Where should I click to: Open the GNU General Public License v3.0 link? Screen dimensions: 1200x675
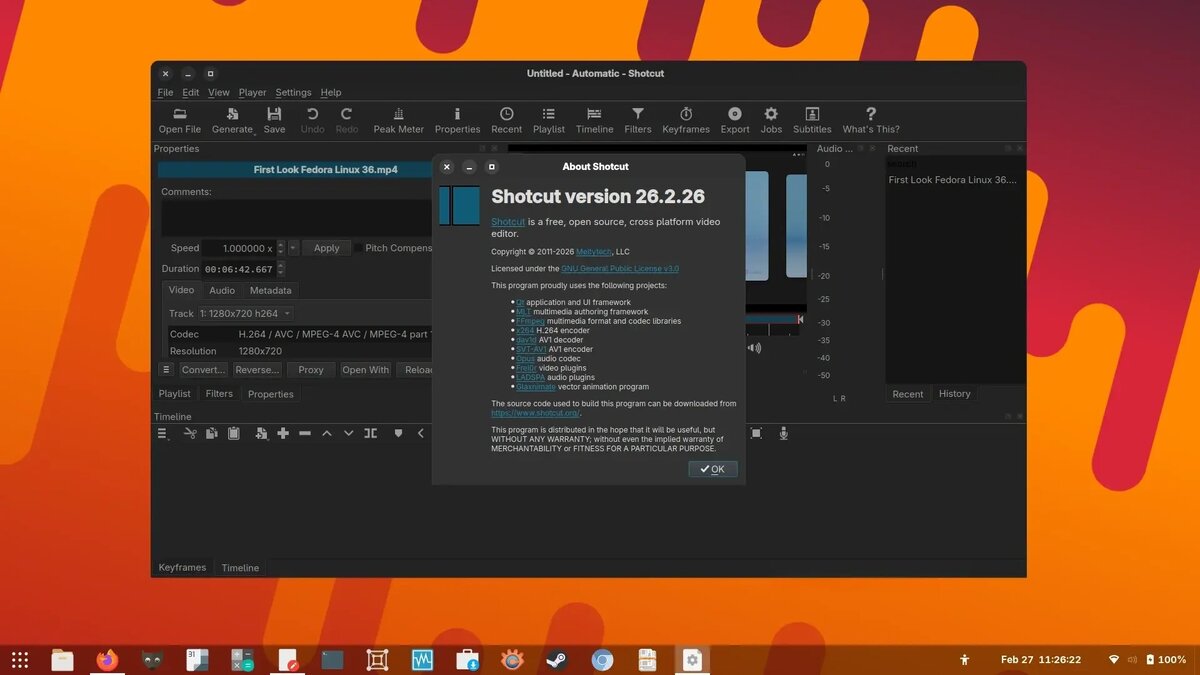coord(620,268)
